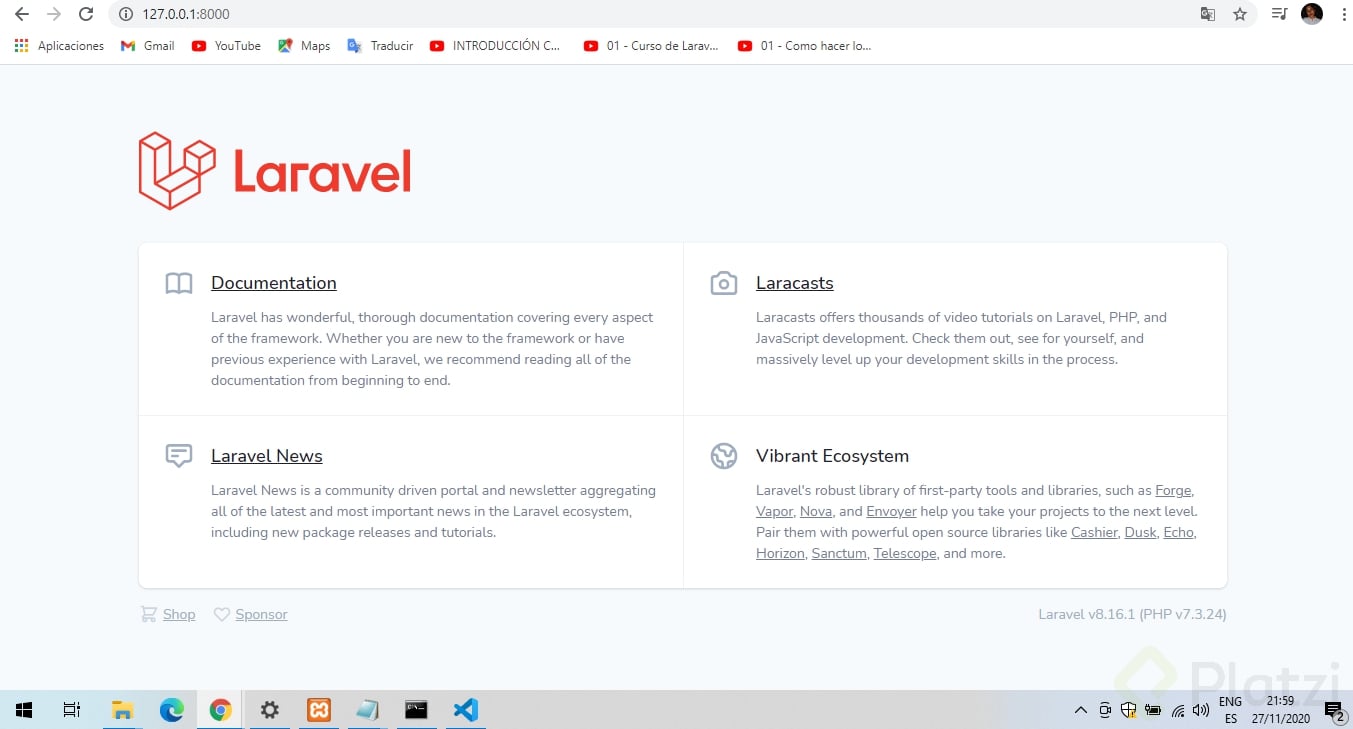Open Chrome's three-dot menu
This screenshot has height=729, width=1353.
point(1343,15)
